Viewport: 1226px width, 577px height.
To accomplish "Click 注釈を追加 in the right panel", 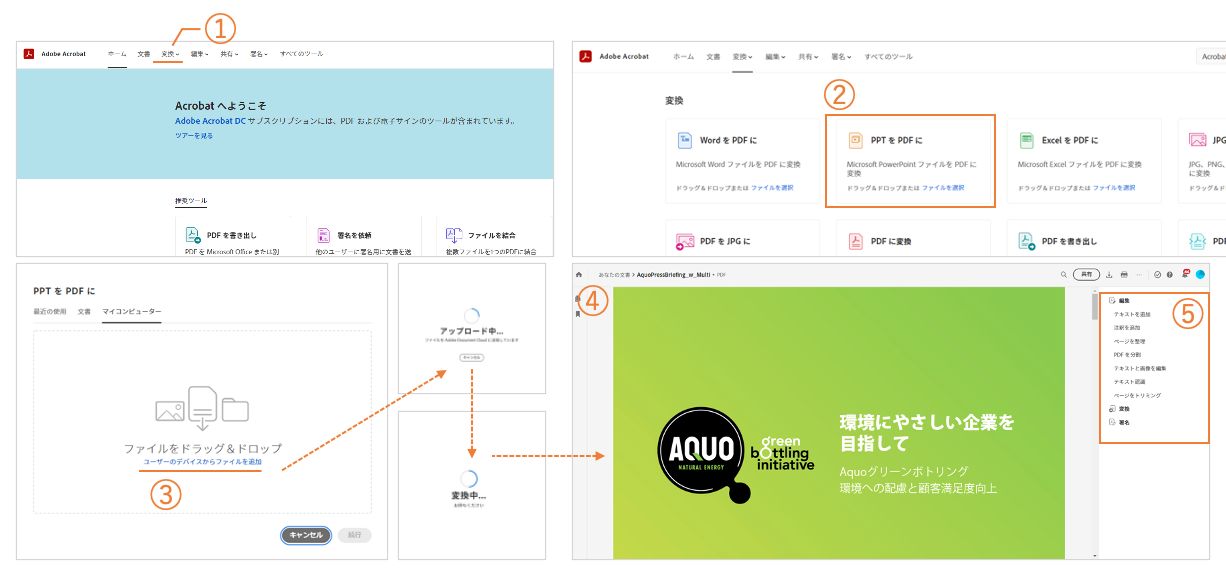I will click(1127, 328).
